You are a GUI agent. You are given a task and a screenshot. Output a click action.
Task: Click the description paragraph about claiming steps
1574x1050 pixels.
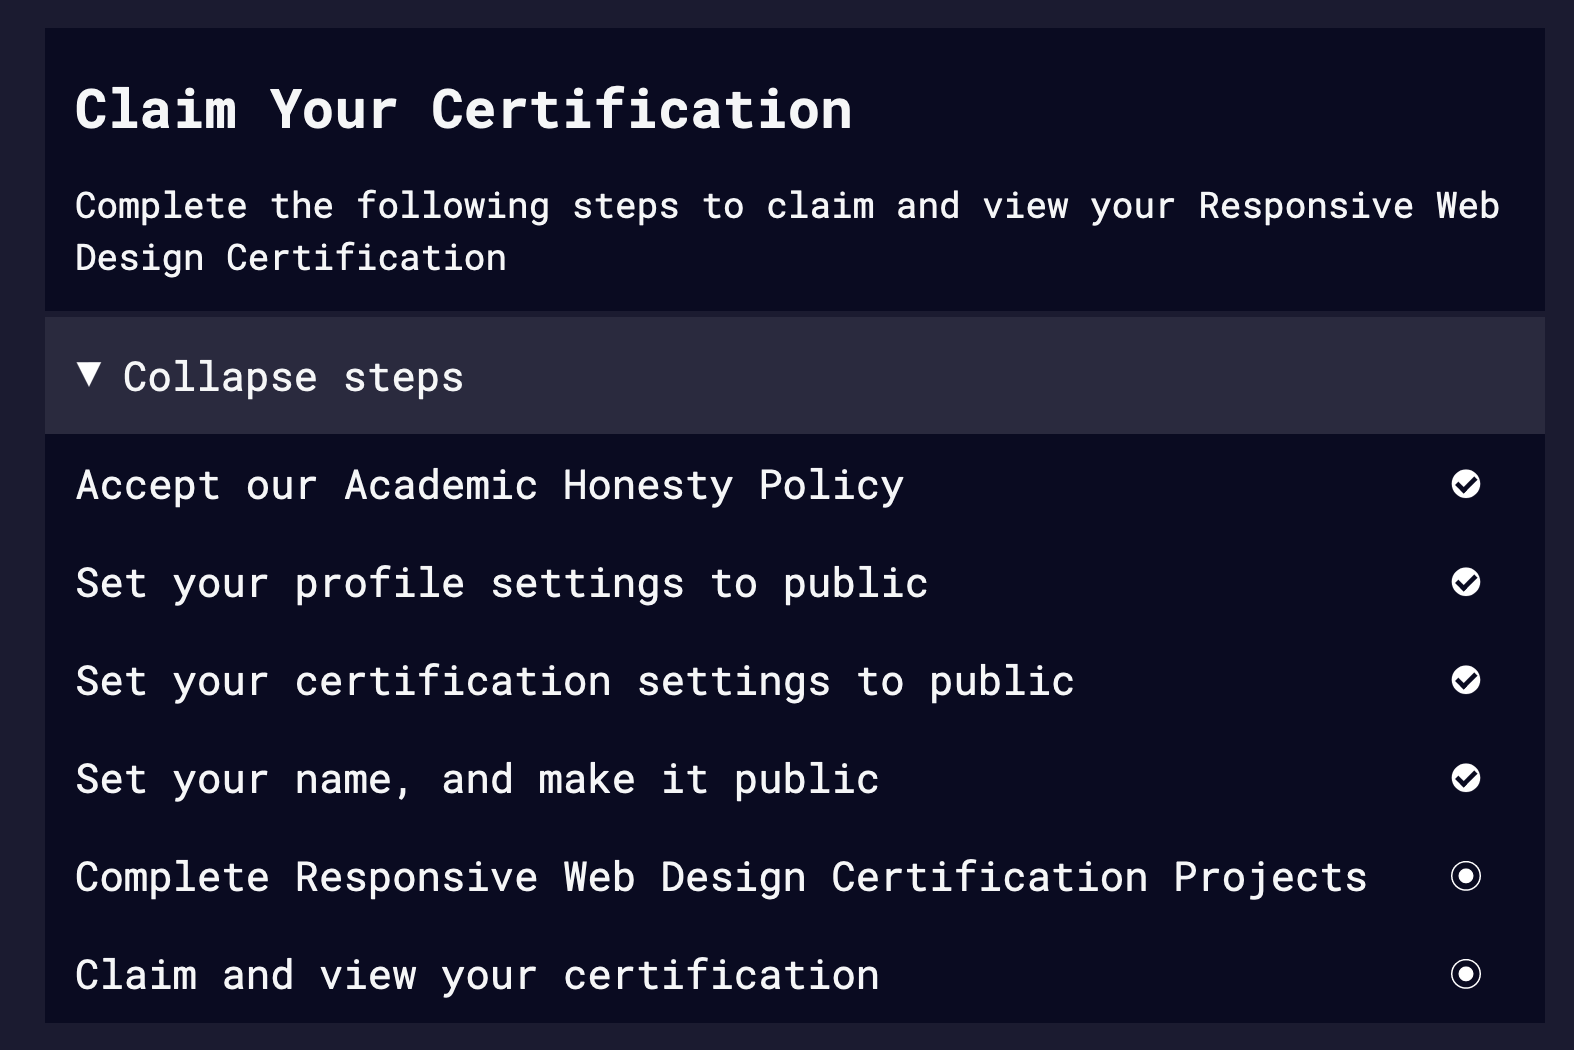pyautogui.click(x=788, y=232)
